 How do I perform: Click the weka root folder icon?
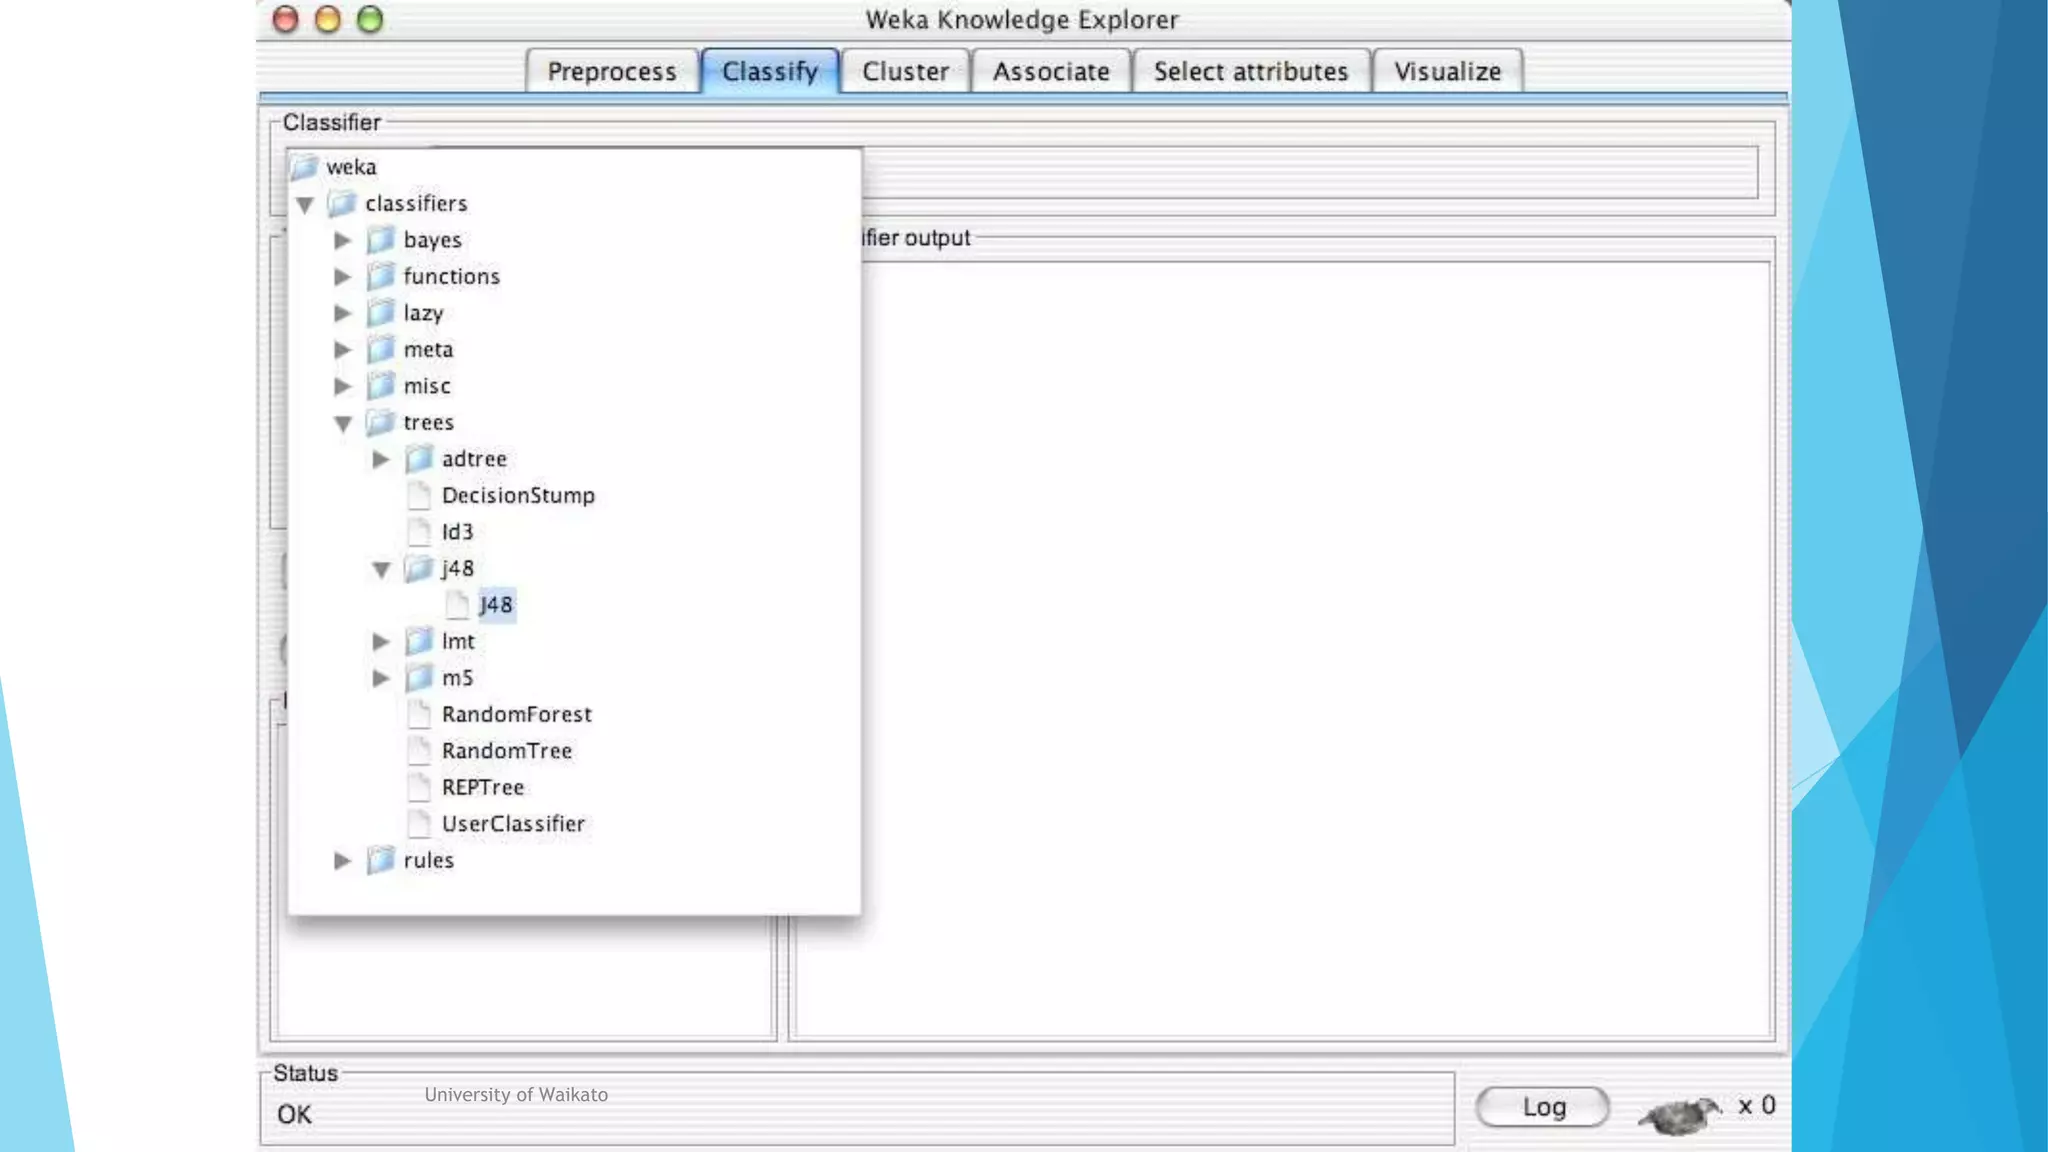(304, 167)
